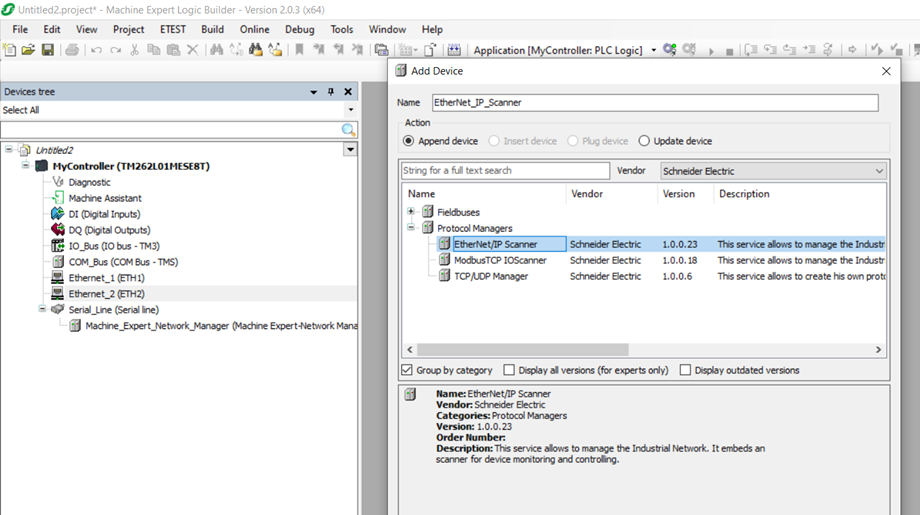Open the Application [MyController: PLC Logic] dropdown arrow
This screenshot has width=920, height=515.
point(654,50)
